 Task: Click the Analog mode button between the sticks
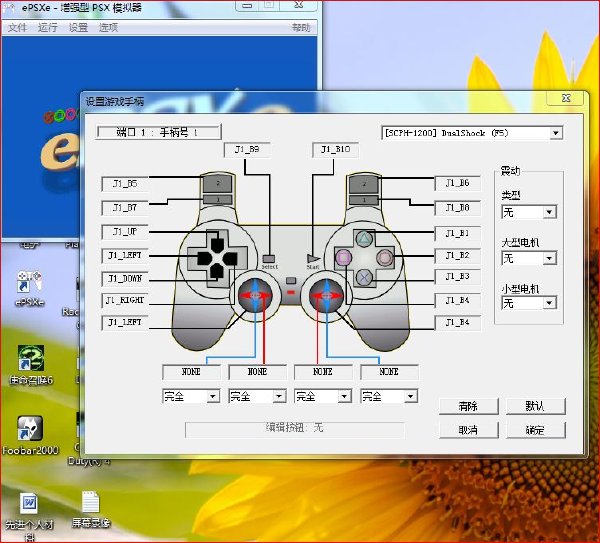pyautogui.click(x=291, y=281)
